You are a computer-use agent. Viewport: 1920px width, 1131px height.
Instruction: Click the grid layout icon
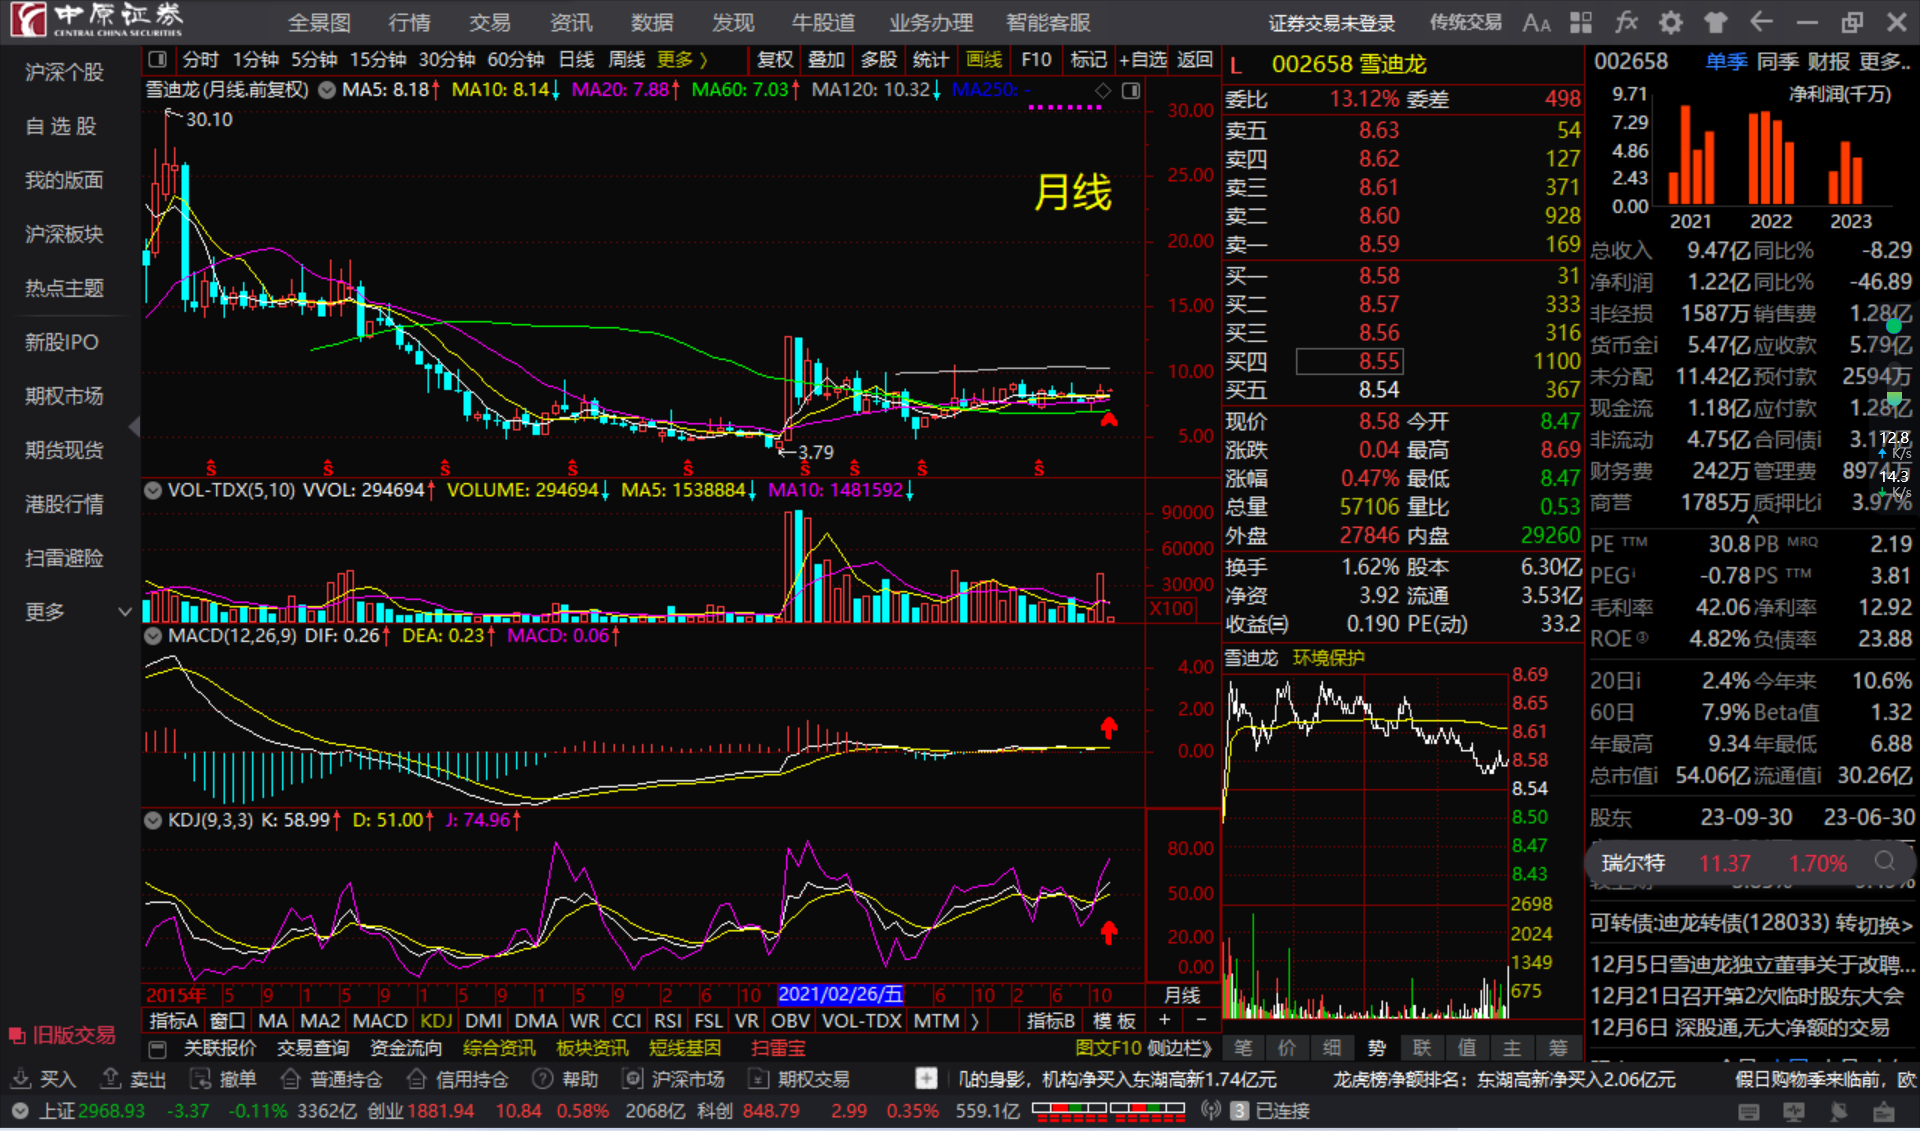(1581, 22)
